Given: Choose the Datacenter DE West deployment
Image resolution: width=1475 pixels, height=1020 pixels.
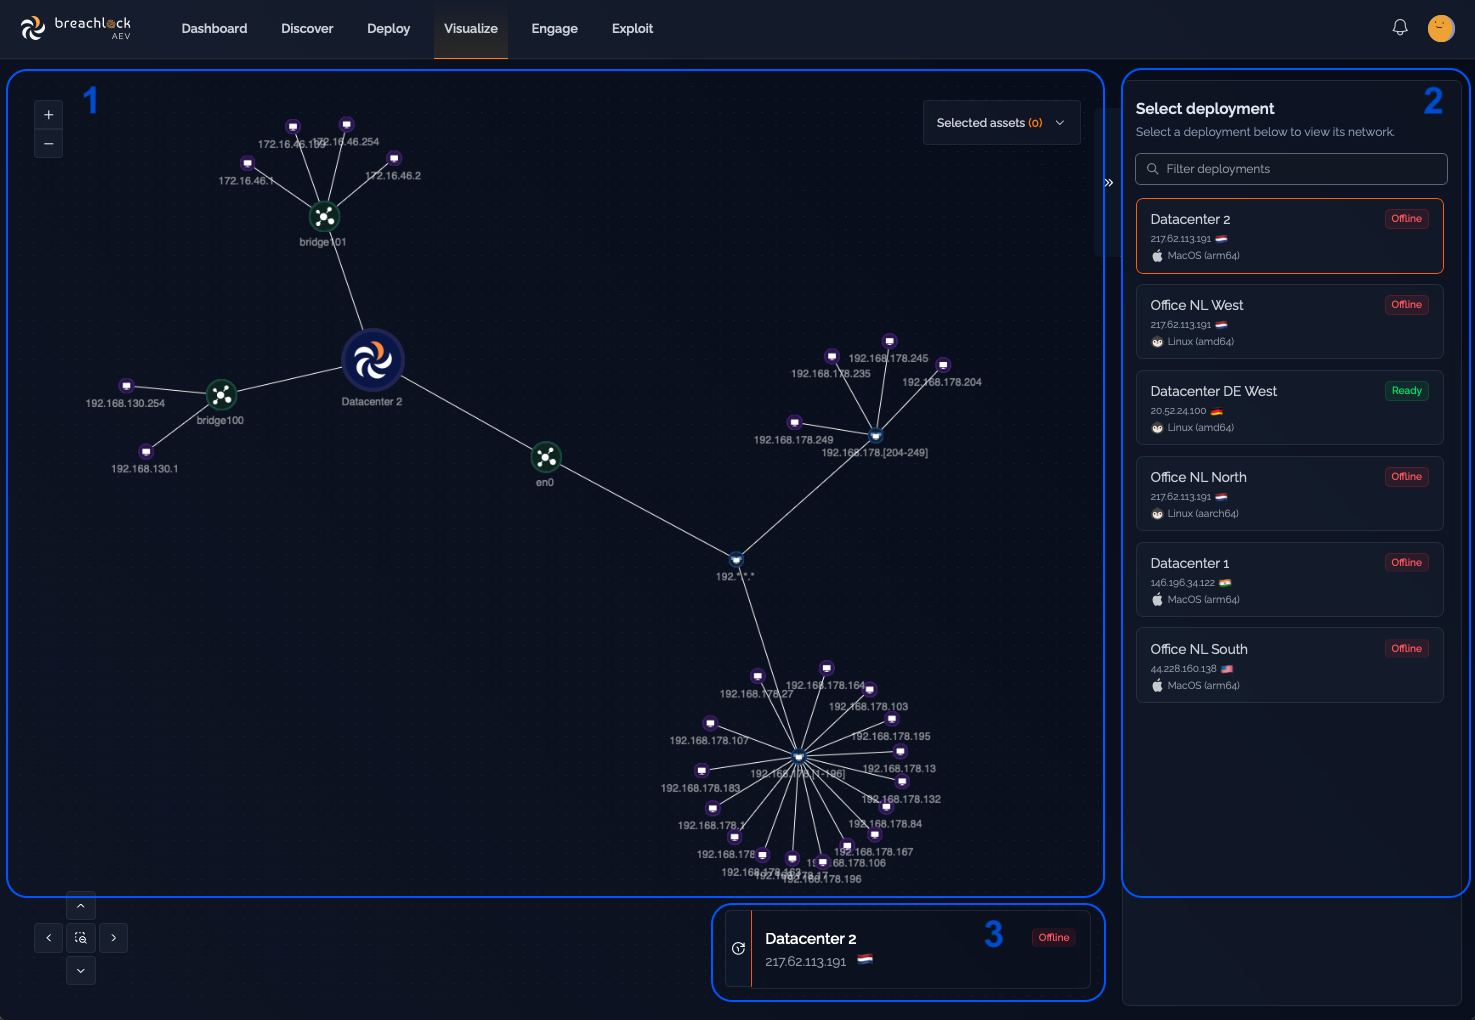Looking at the screenshot, I should pos(1290,408).
